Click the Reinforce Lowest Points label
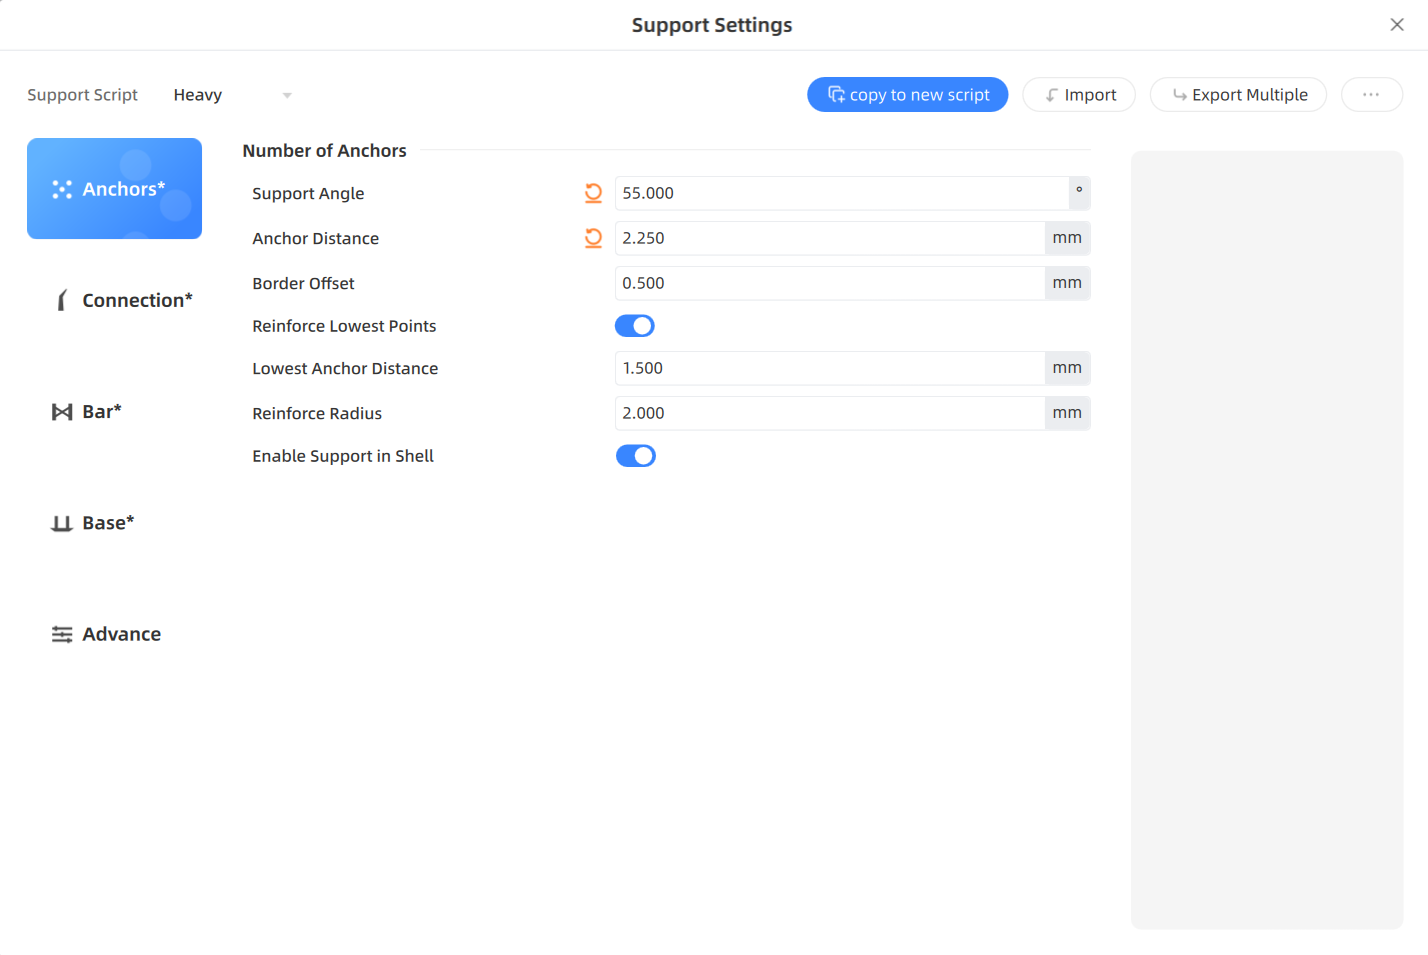This screenshot has height=955, width=1428. pyautogui.click(x=344, y=326)
